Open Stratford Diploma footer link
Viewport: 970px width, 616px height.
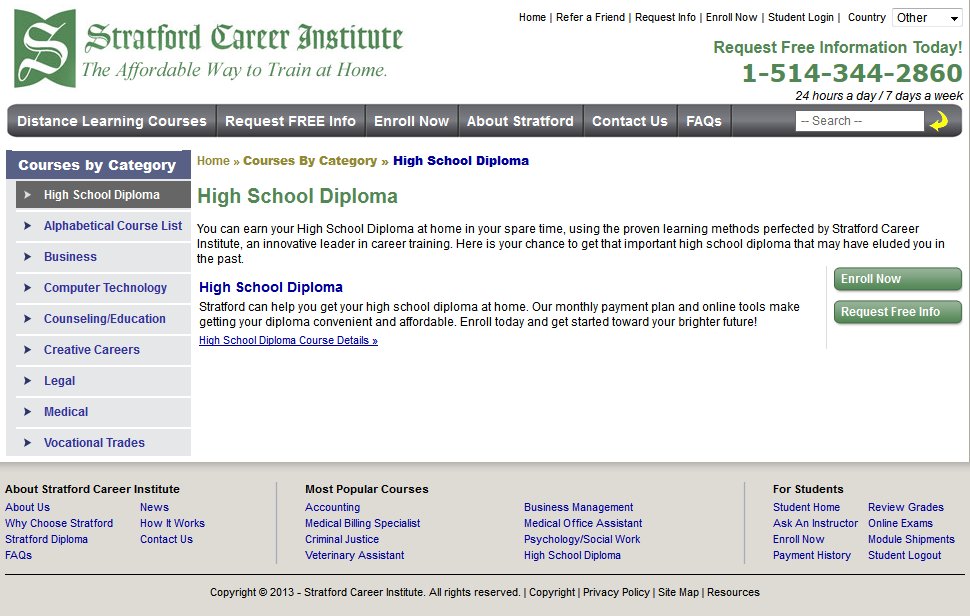pos(46,539)
